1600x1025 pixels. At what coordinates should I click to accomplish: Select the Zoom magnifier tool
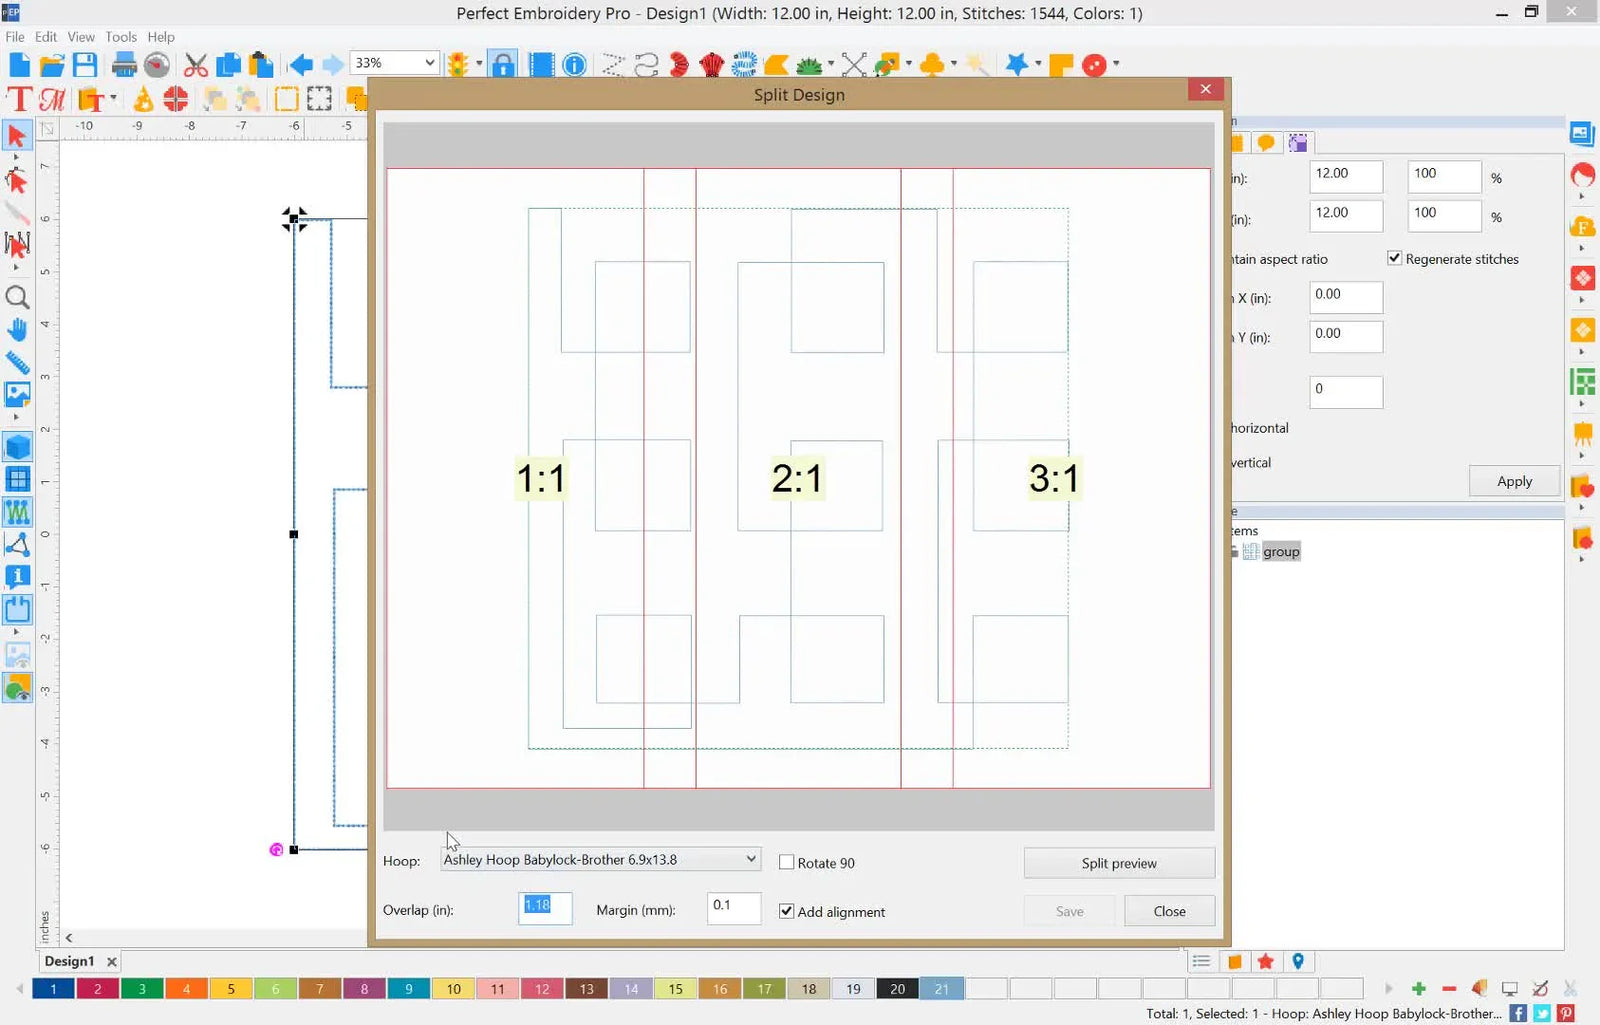[17, 297]
